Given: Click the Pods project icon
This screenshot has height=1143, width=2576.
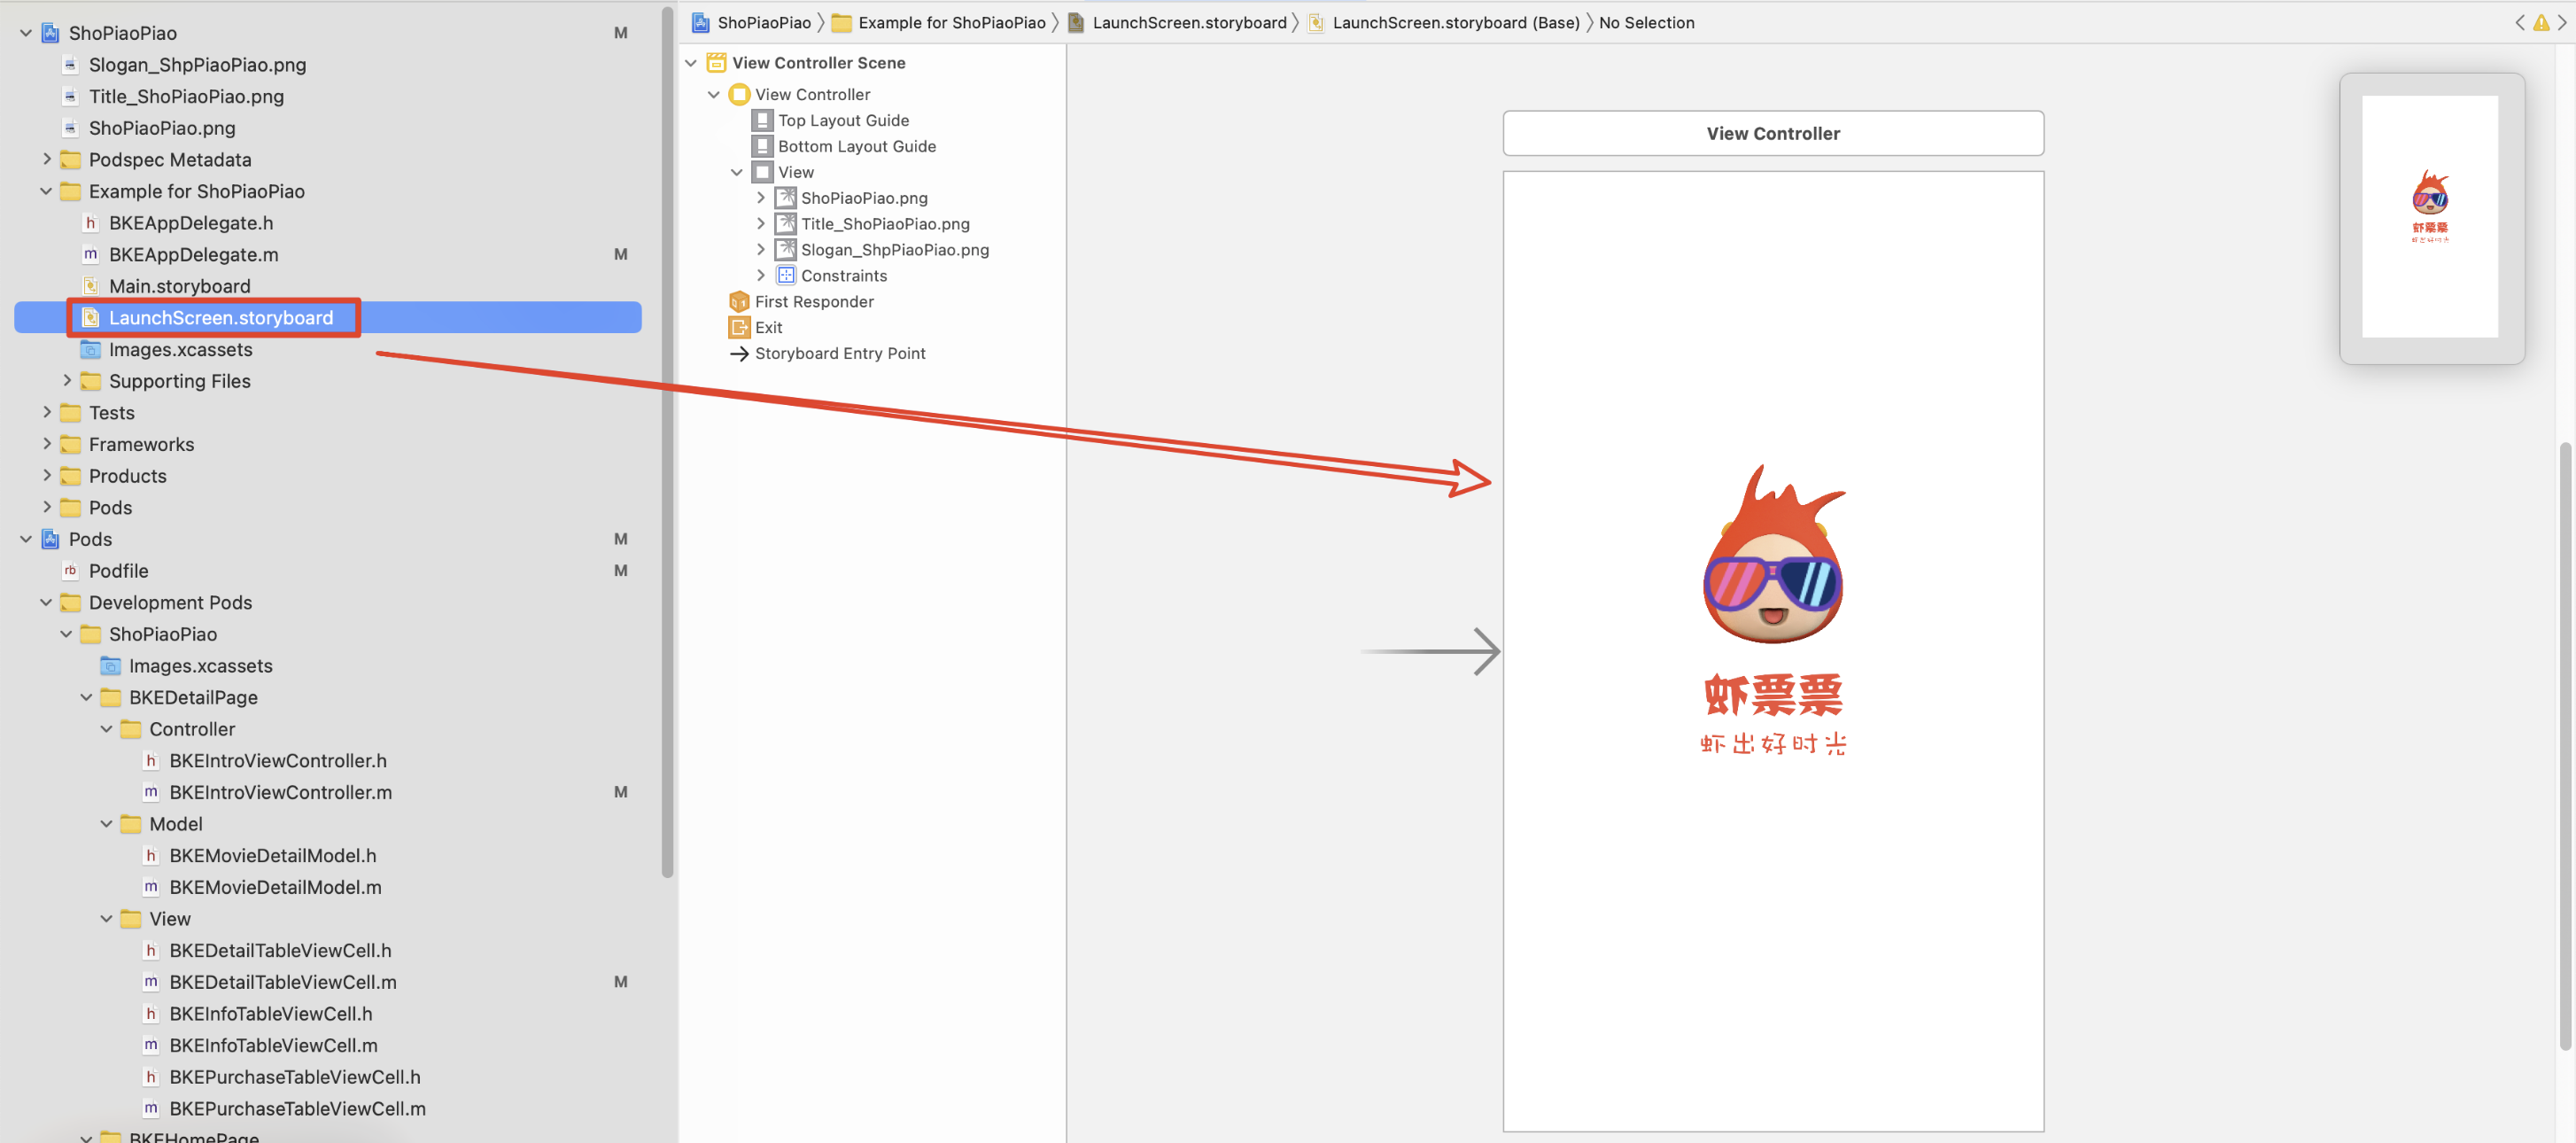Looking at the screenshot, I should tap(50, 539).
